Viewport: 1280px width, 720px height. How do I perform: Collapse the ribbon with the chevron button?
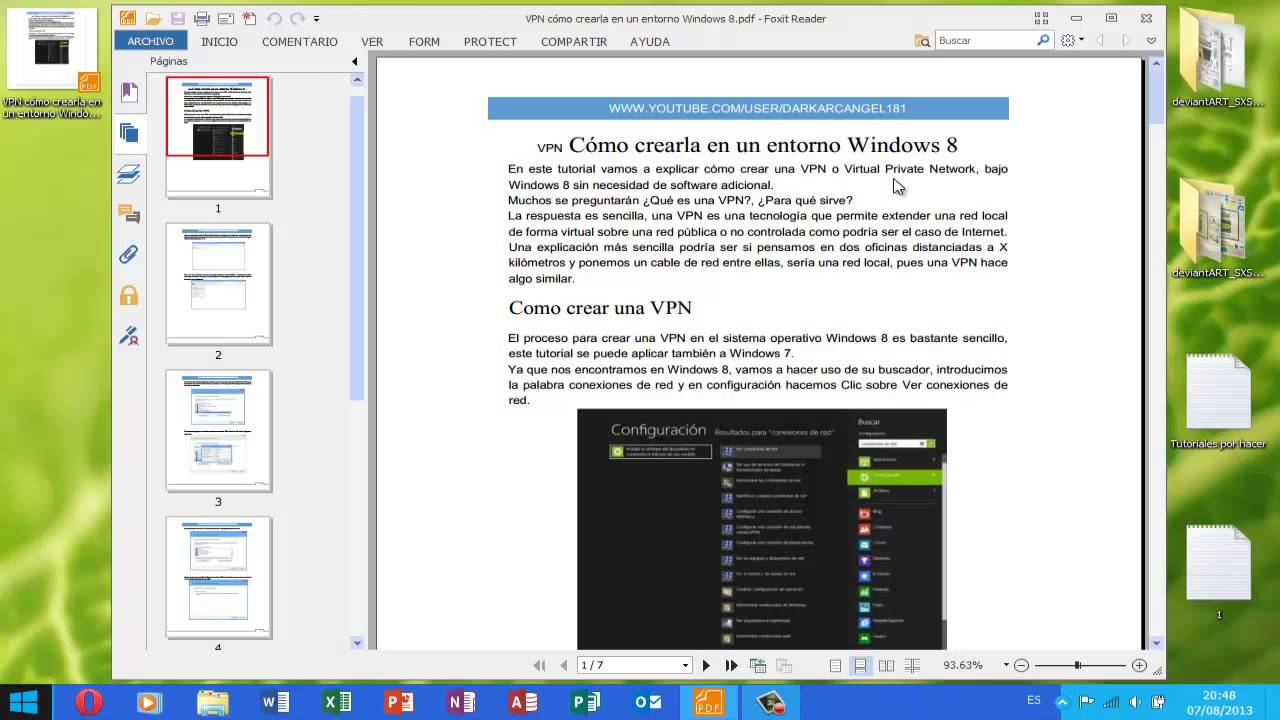click(1151, 40)
